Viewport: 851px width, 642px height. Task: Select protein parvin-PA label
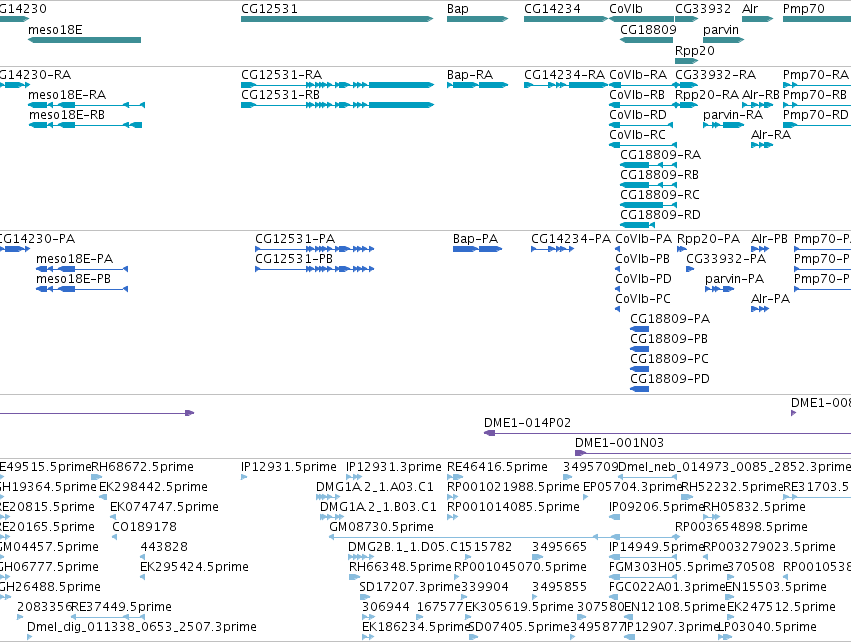click(x=734, y=279)
